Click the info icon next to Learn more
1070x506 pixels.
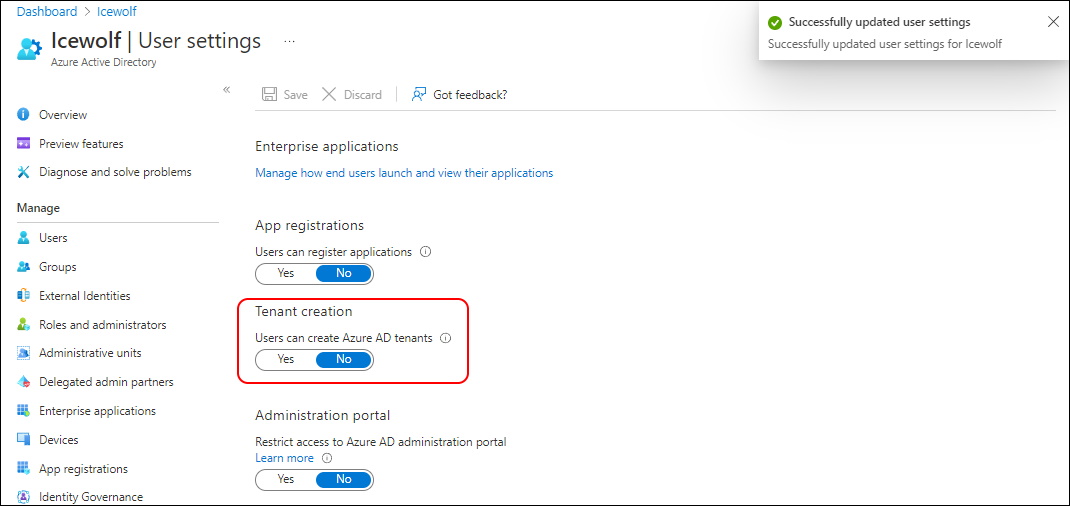pyautogui.click(x=327, y=458)
